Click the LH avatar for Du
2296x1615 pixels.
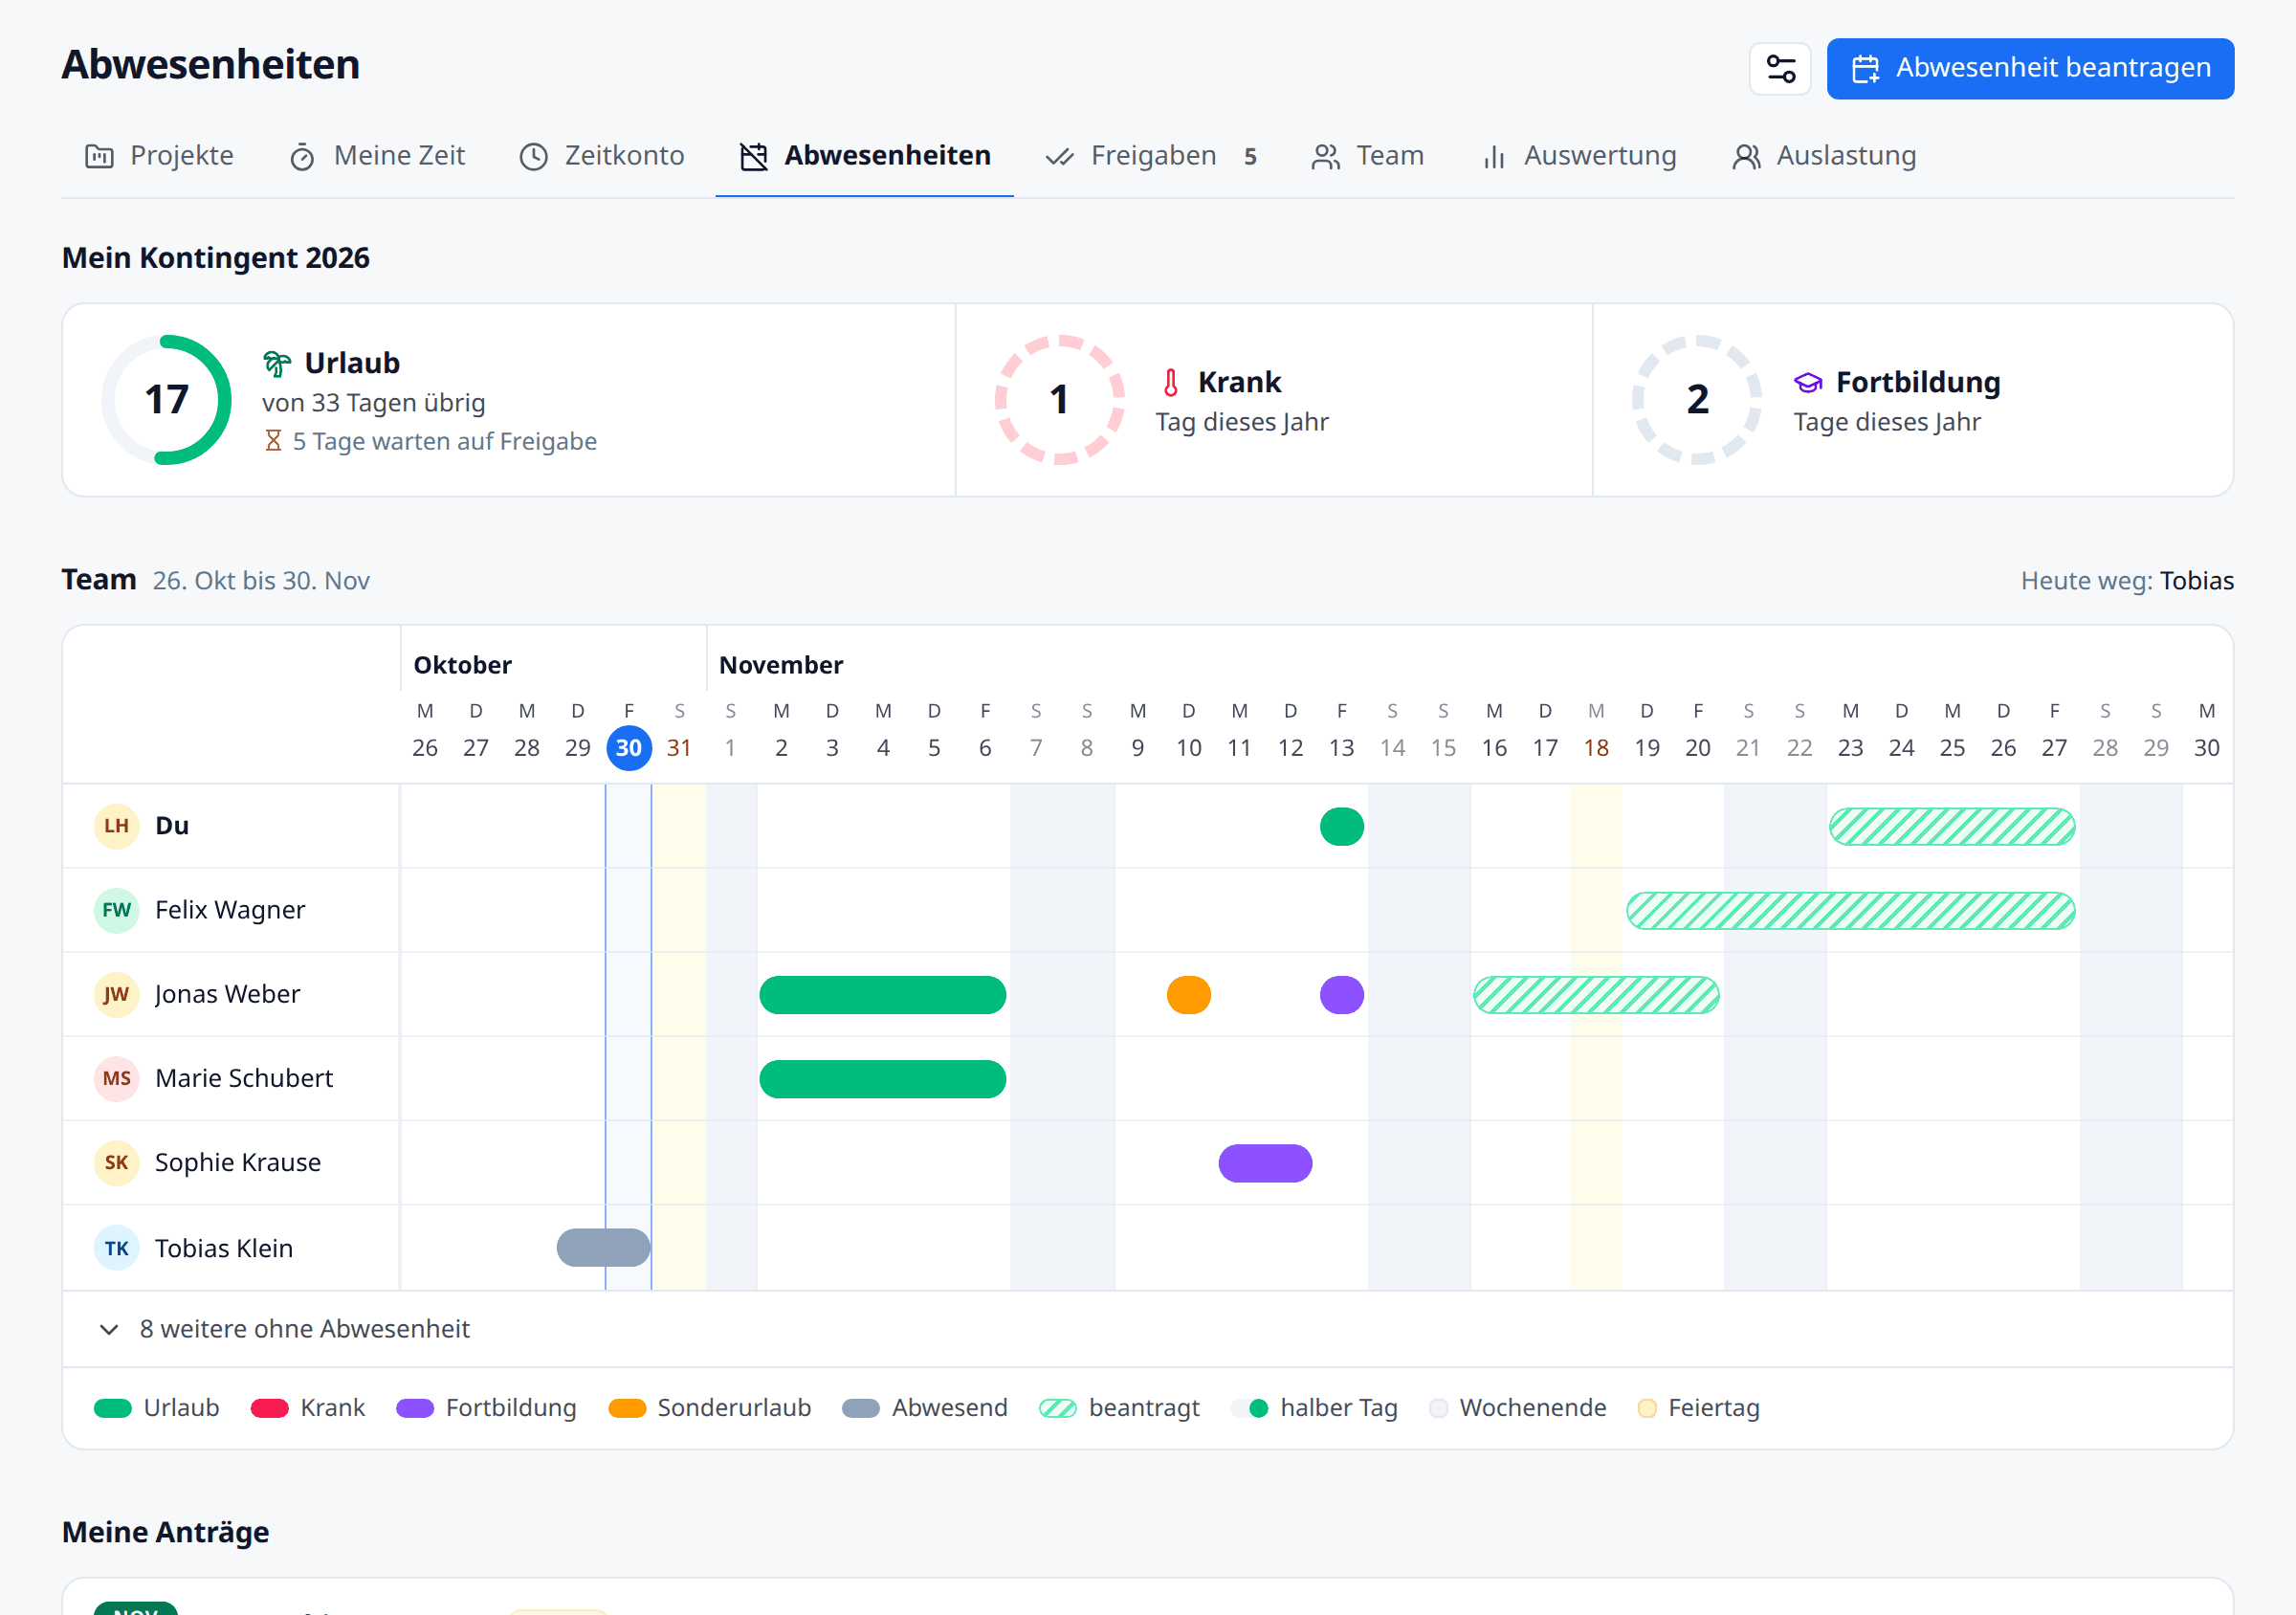click(116, 826)
